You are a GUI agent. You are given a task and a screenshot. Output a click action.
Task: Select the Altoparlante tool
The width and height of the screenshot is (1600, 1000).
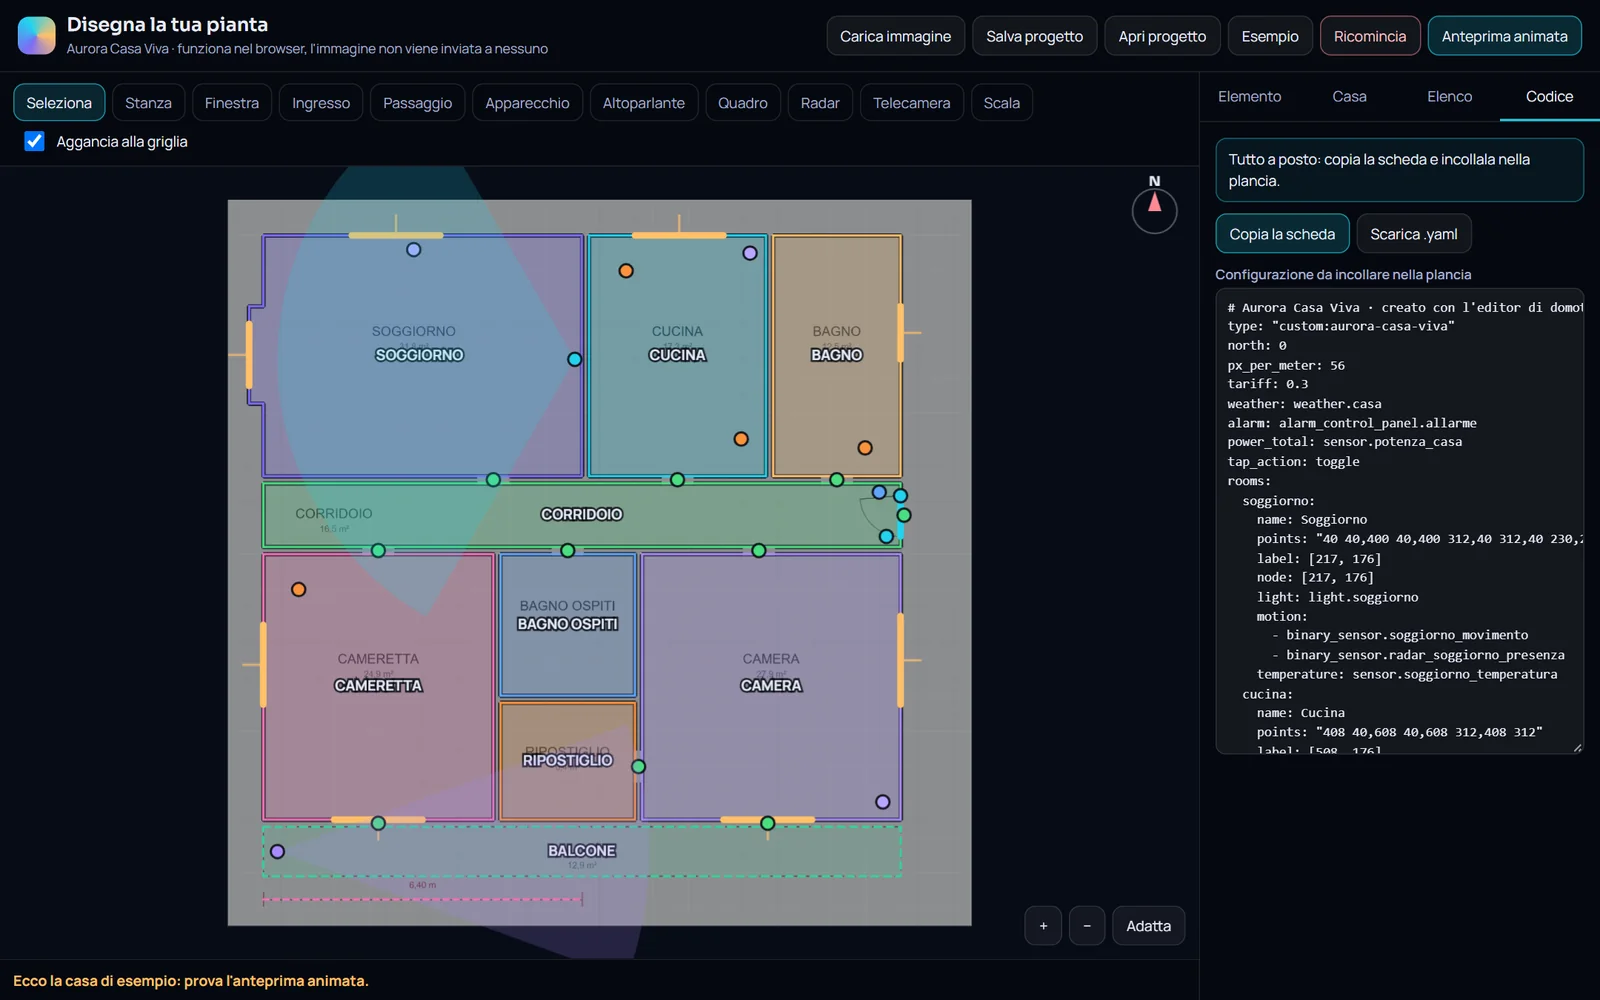tap(644, 103)
